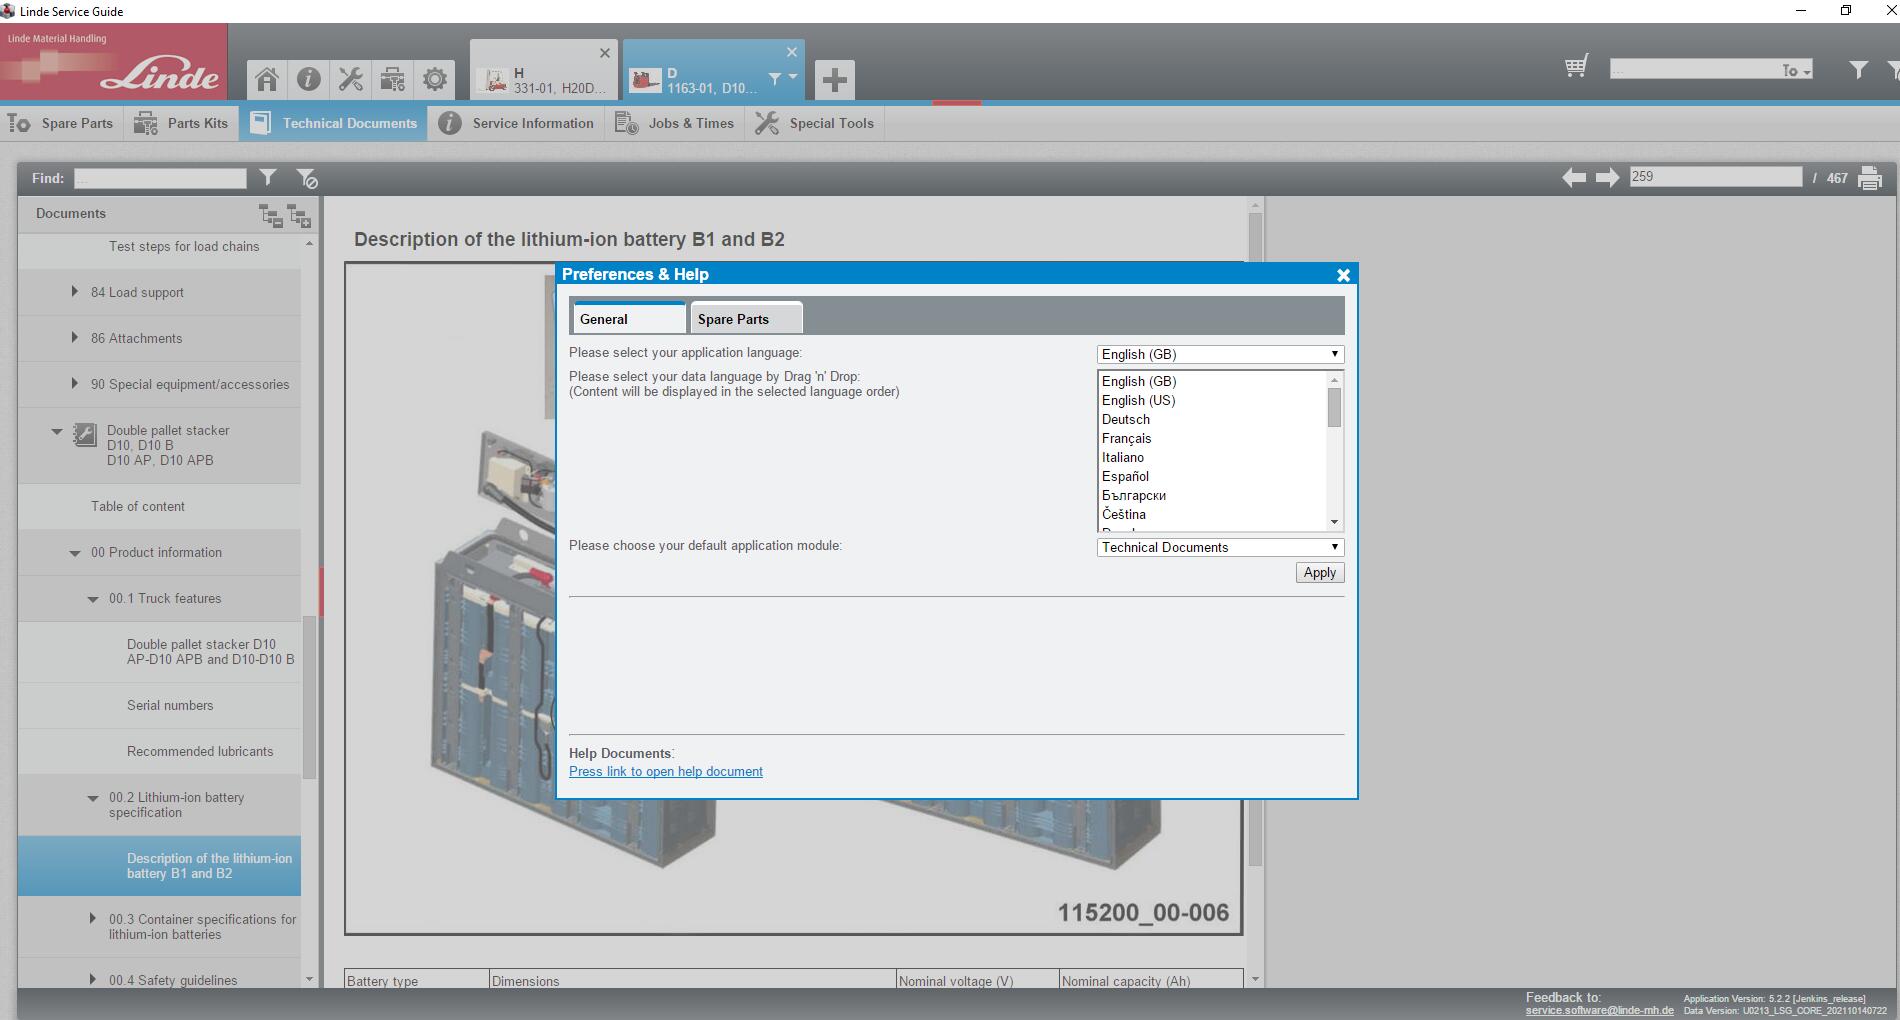Screen dimensions: 1900x1020
Task: Open the Spare Parts module
Action: (61, 123)
